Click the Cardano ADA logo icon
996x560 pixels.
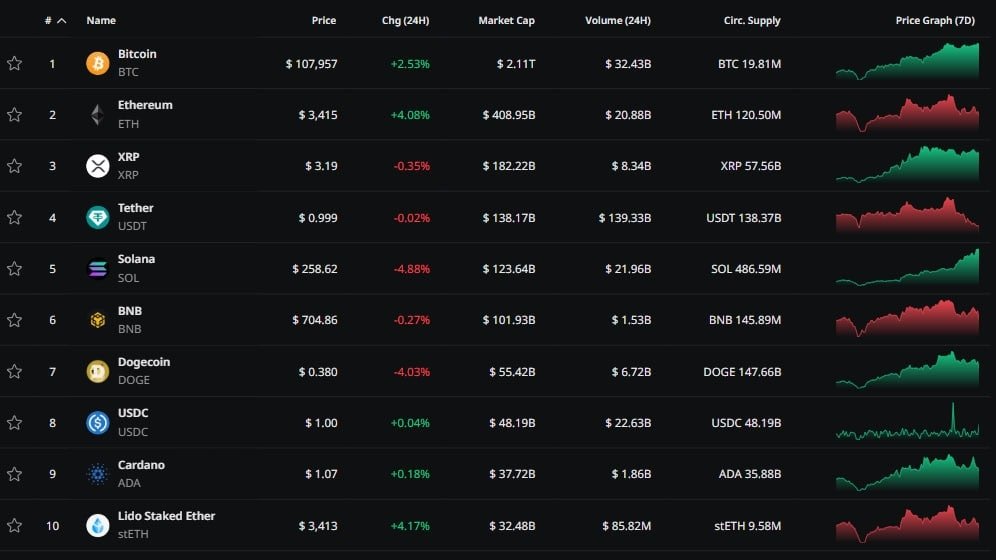pyautogui.click(x=97, y=474)
